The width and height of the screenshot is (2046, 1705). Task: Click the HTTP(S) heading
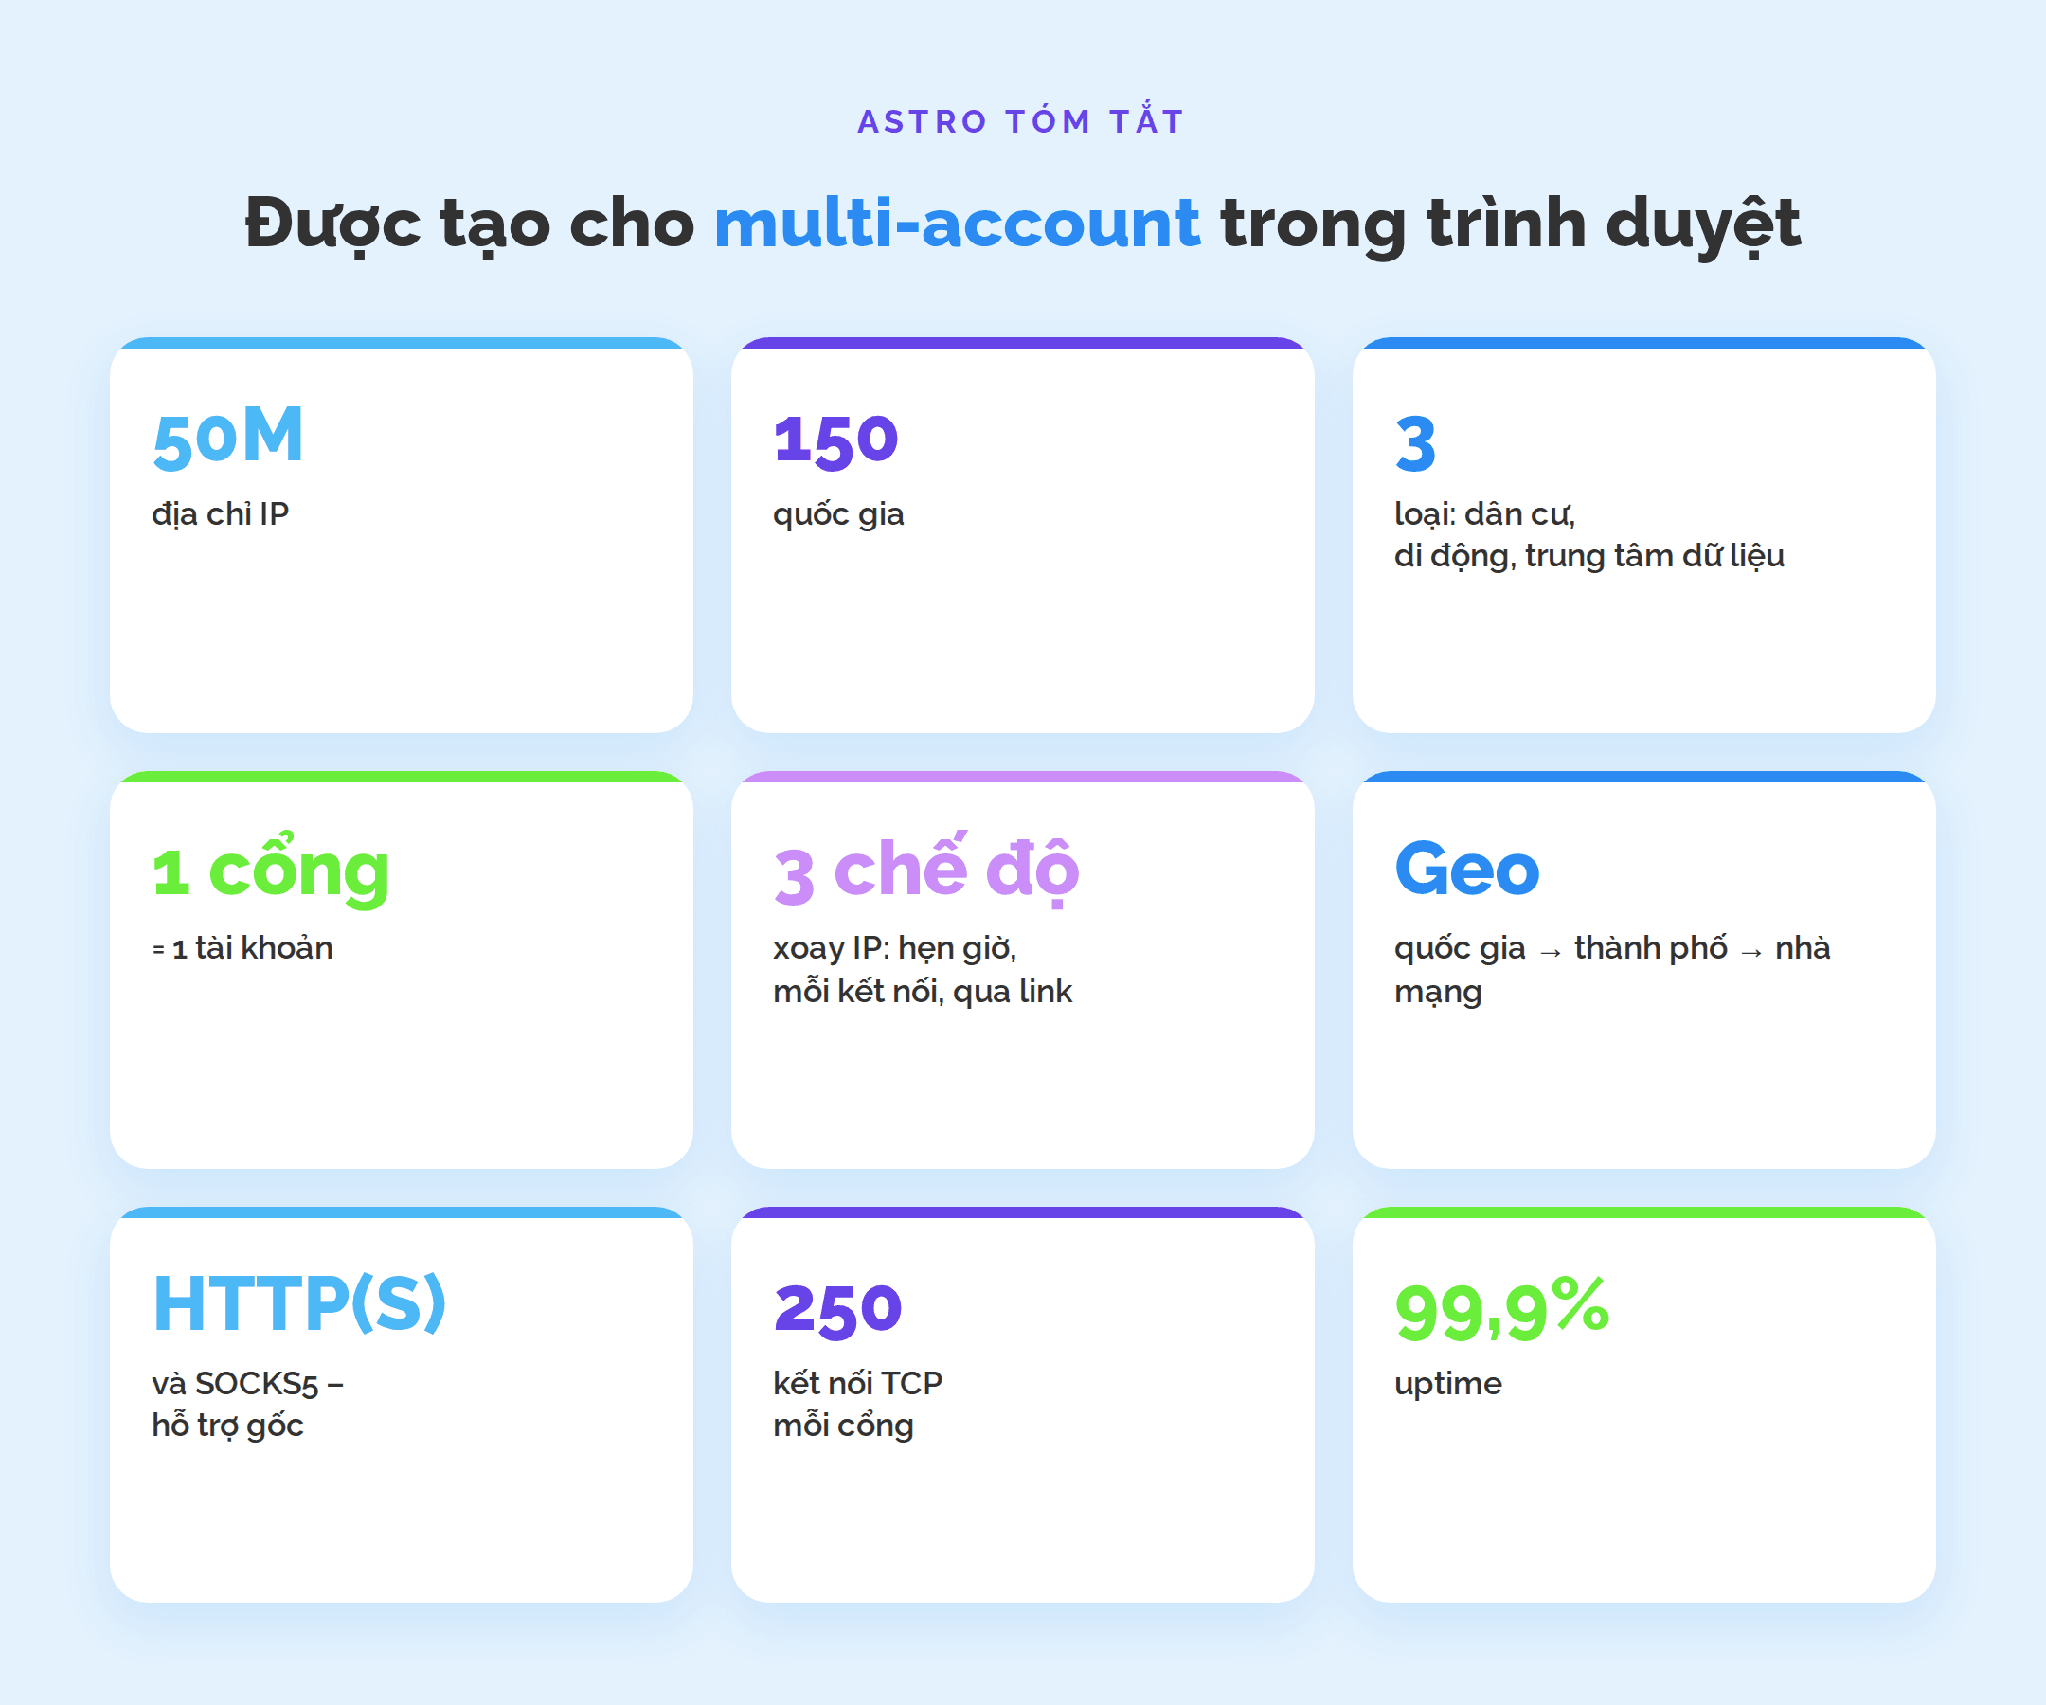click(x=299, y=1303)
